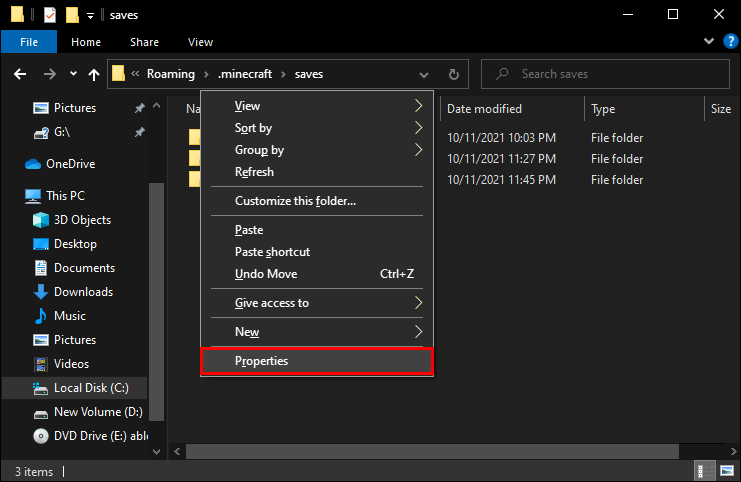Open the File tab

(28, 42)
